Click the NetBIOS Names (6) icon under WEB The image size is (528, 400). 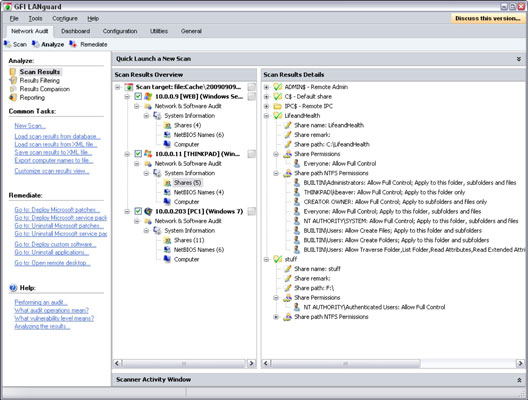pos(167,135)
